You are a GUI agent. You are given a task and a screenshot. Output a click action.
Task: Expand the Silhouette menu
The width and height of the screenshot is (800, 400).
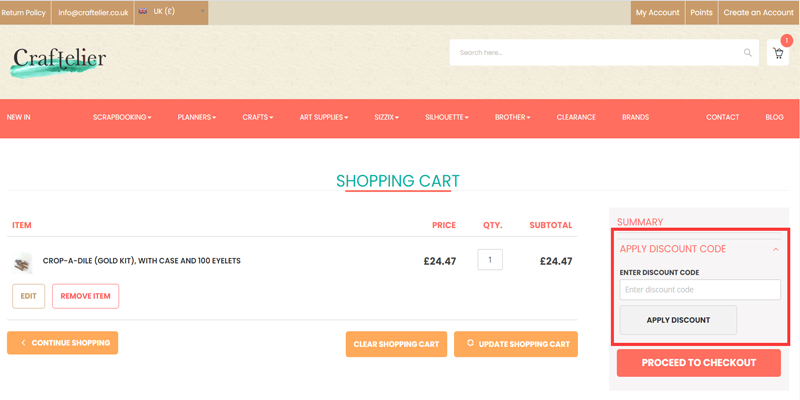446,117
